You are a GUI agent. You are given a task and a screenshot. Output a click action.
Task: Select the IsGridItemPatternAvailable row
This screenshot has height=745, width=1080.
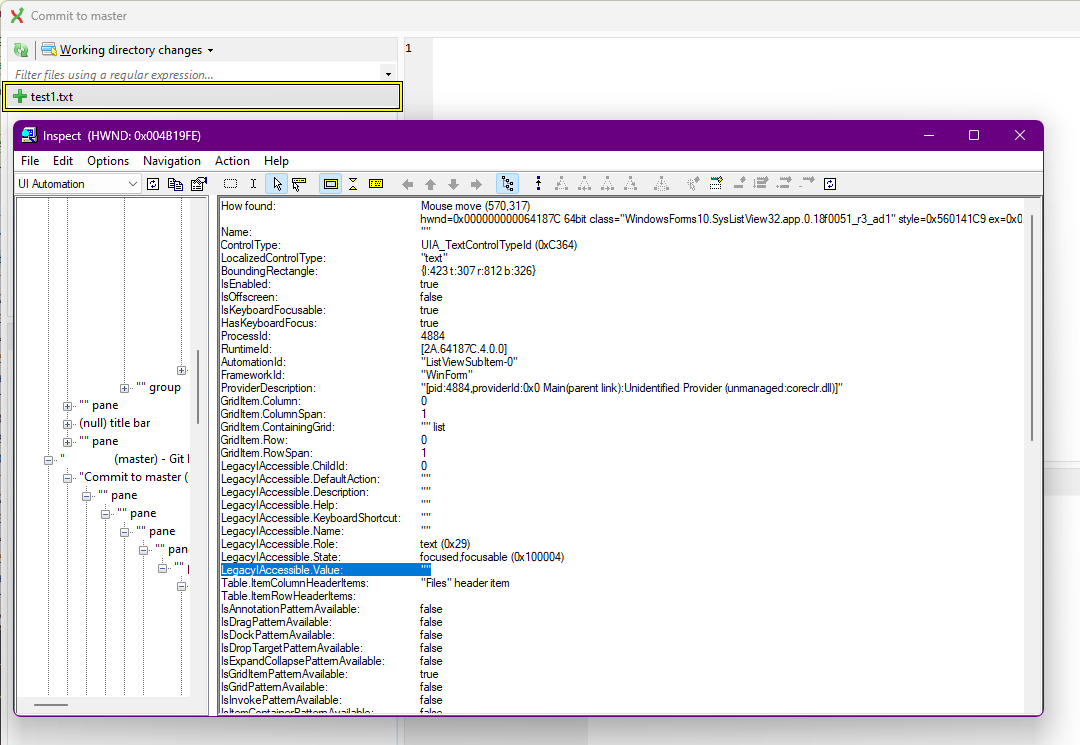329,674
